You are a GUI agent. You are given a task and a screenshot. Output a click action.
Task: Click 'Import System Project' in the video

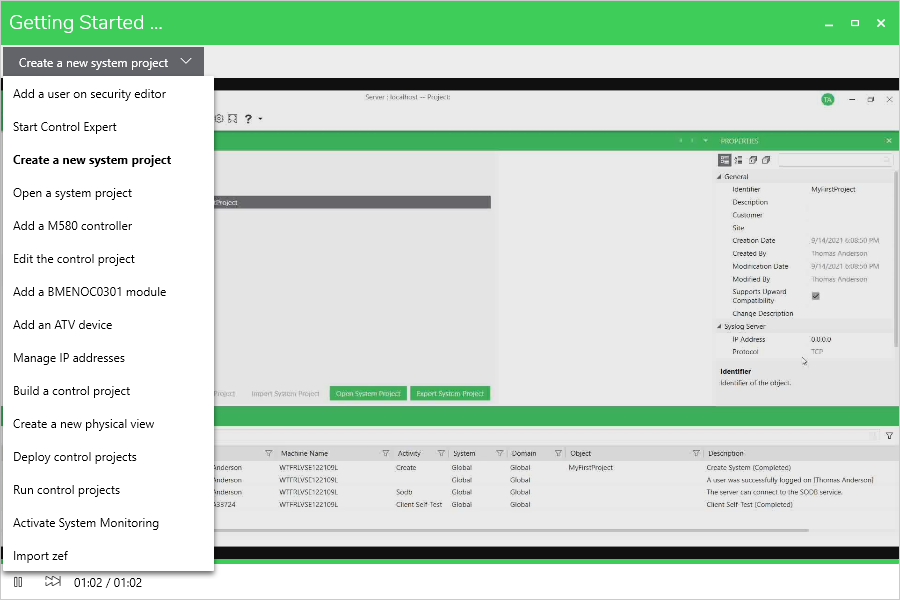285,394
